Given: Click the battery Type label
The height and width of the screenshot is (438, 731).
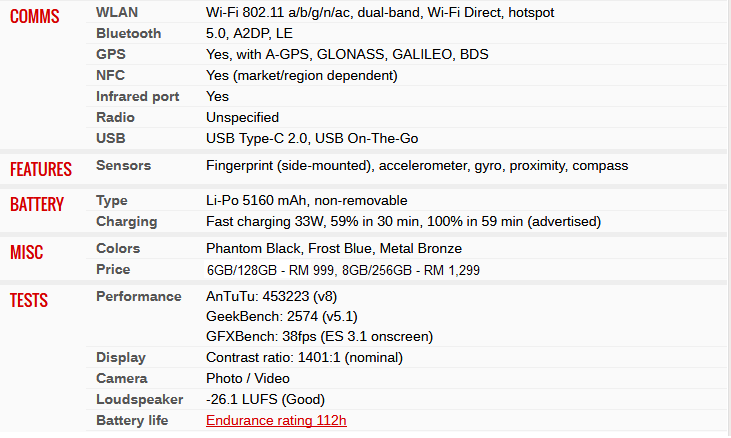Looking at the screenshot, I should pos(112,201).
